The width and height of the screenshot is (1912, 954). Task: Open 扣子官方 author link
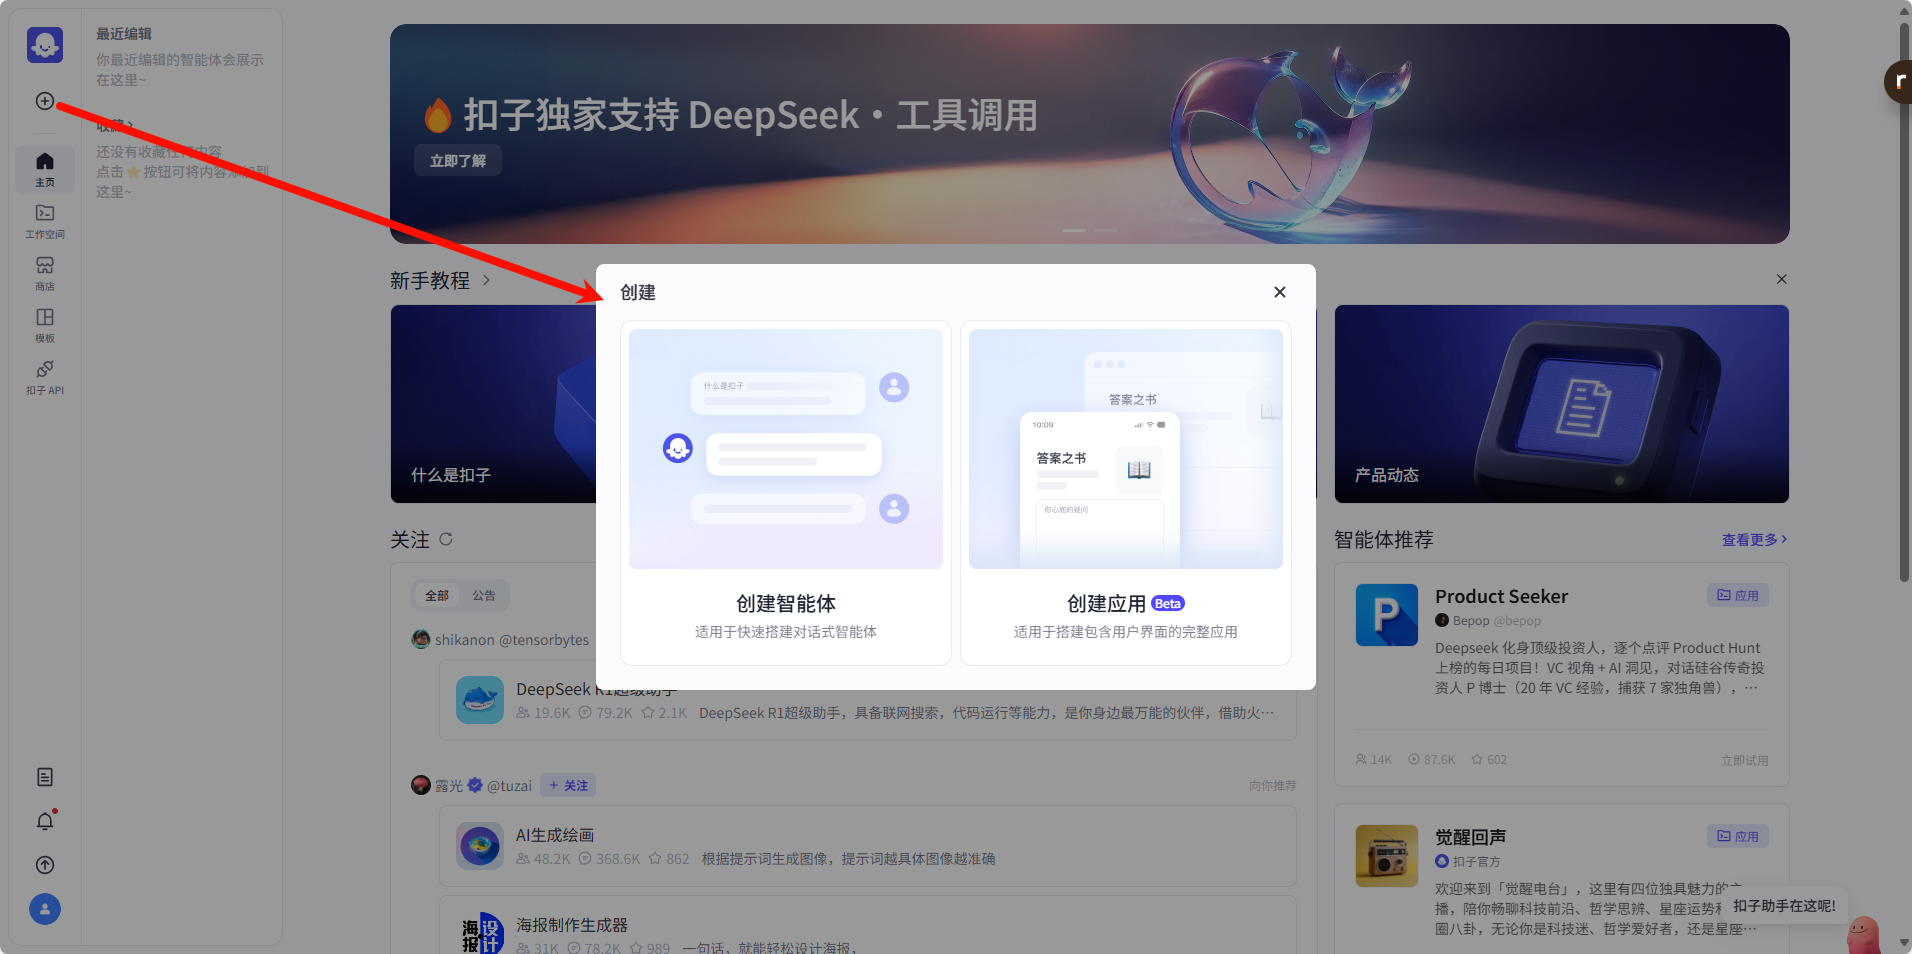1468,861
